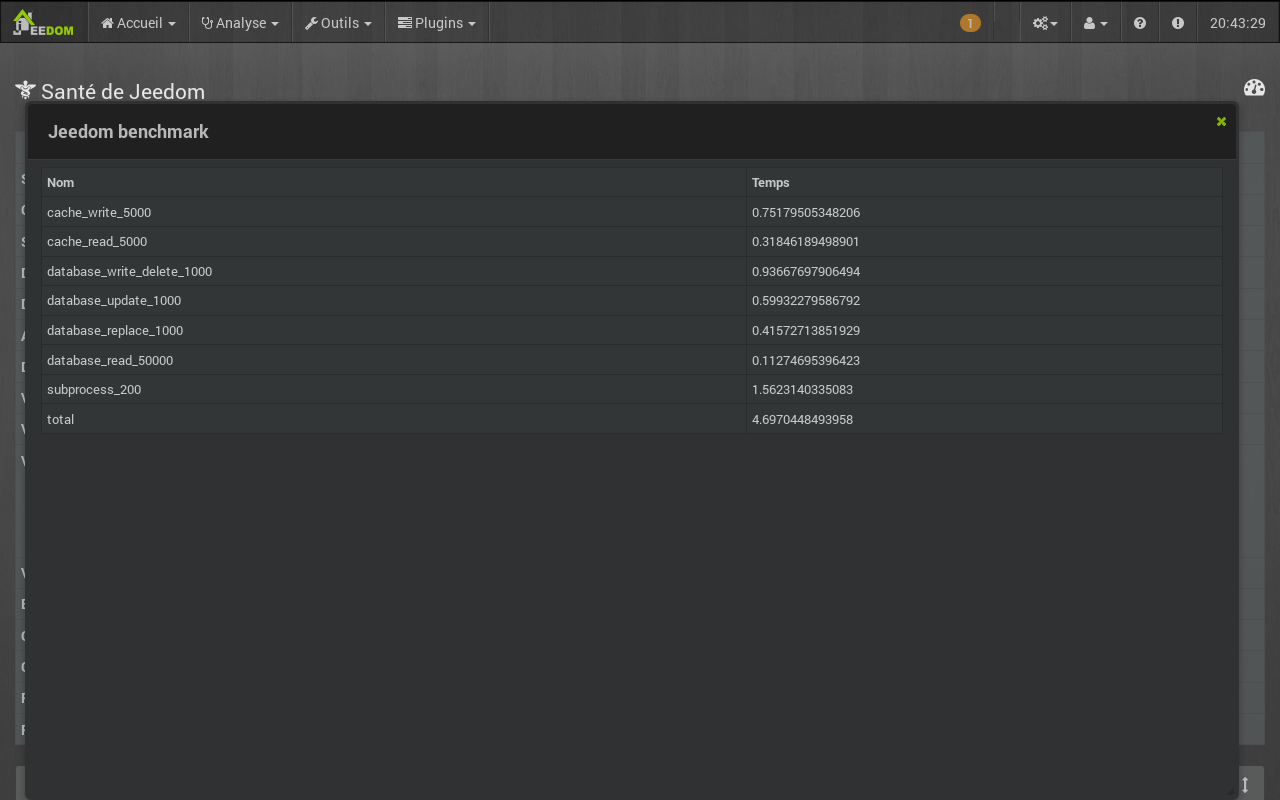Click the value 1.5623140335083
This screenshot has height=800, width=1280.
(x=802, y=389)
